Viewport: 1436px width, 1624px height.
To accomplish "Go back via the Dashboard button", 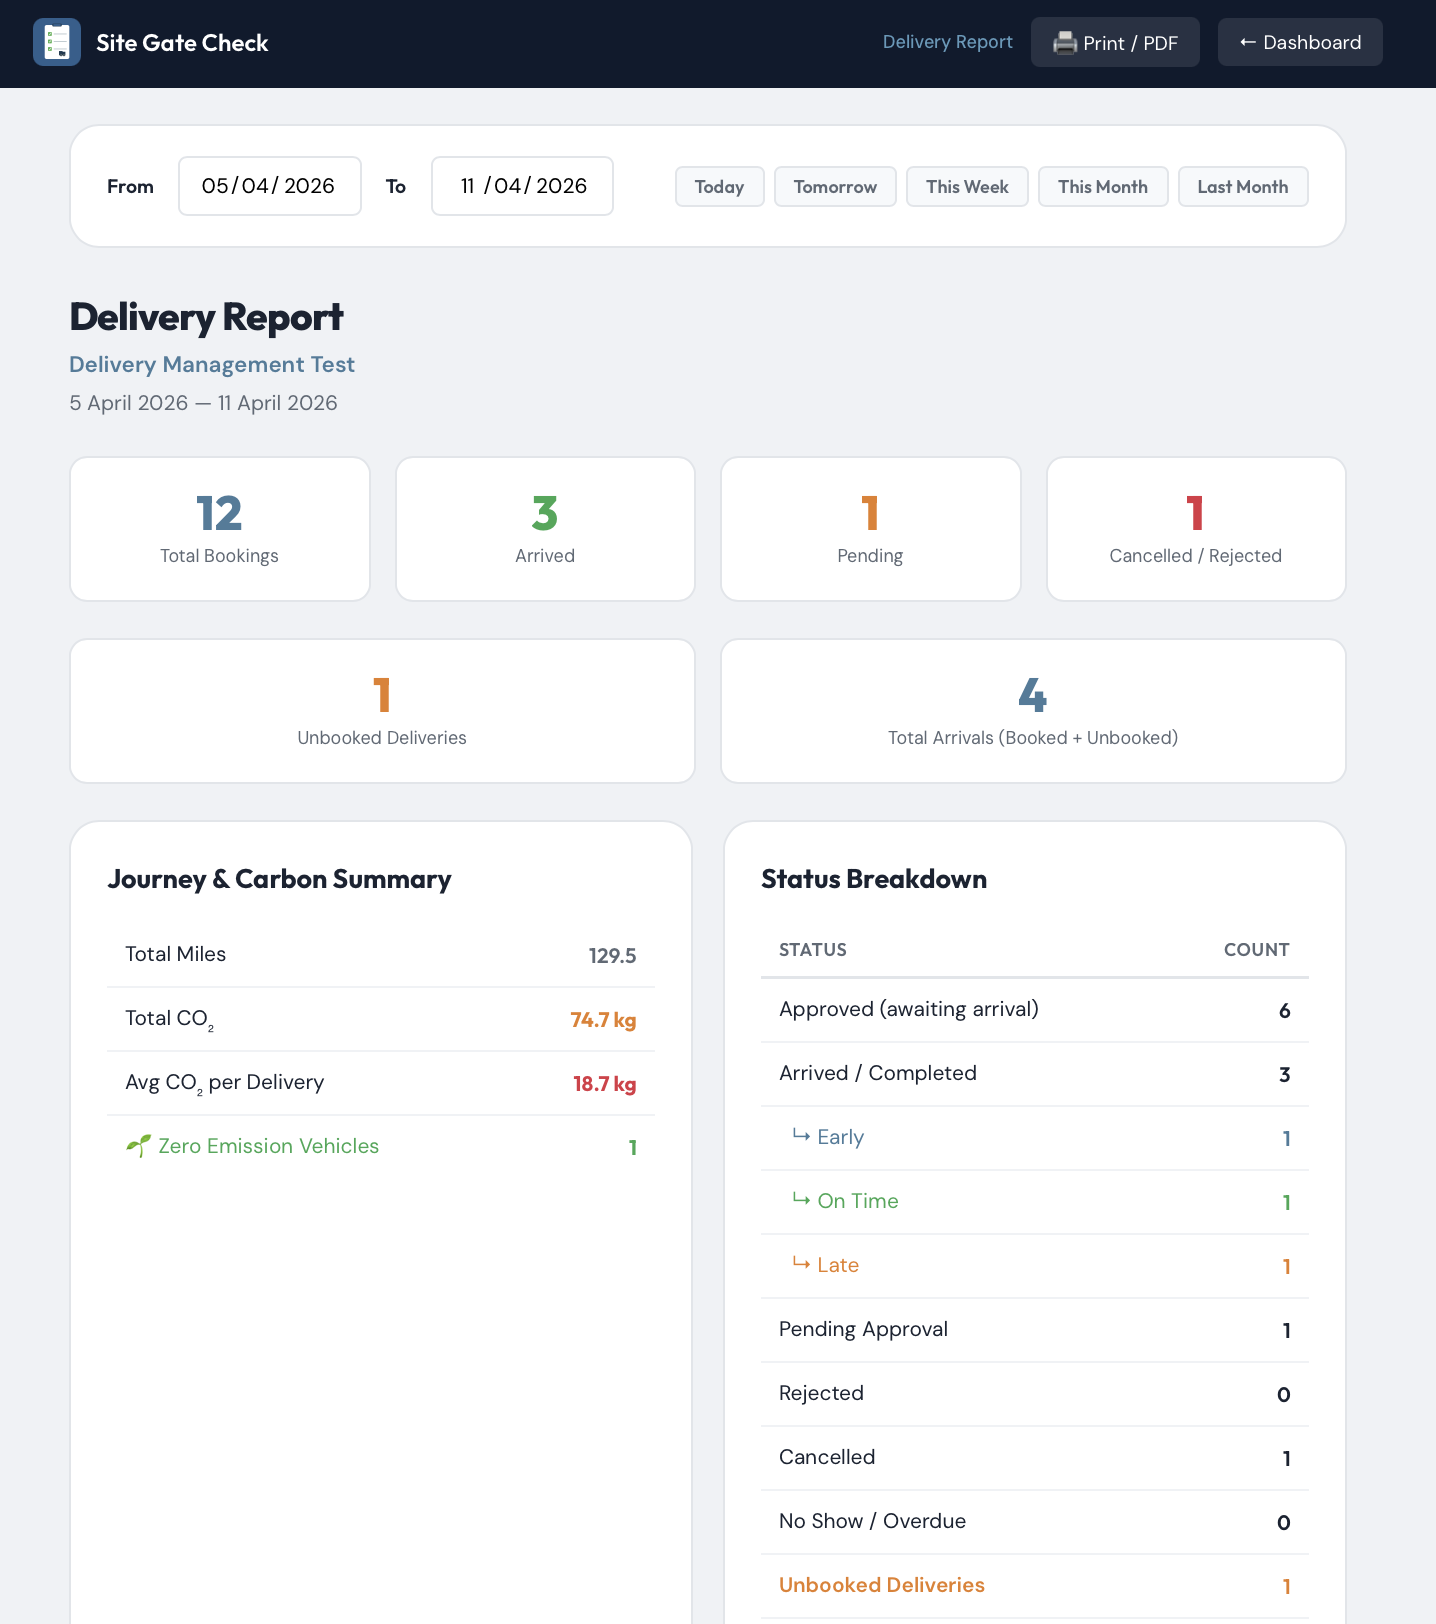I will click(x=1300, y=43).
